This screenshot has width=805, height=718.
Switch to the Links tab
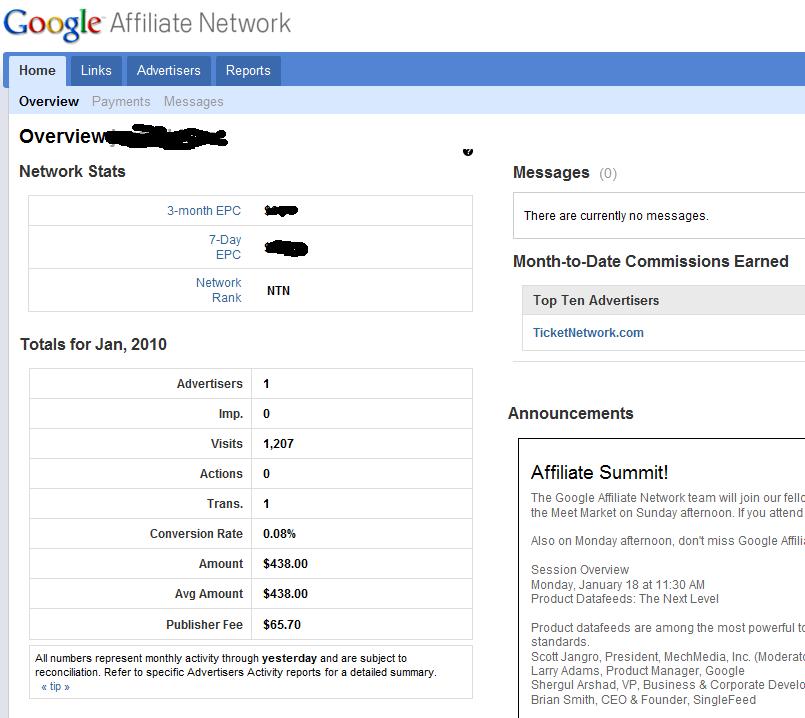click(x=96, y=70)
